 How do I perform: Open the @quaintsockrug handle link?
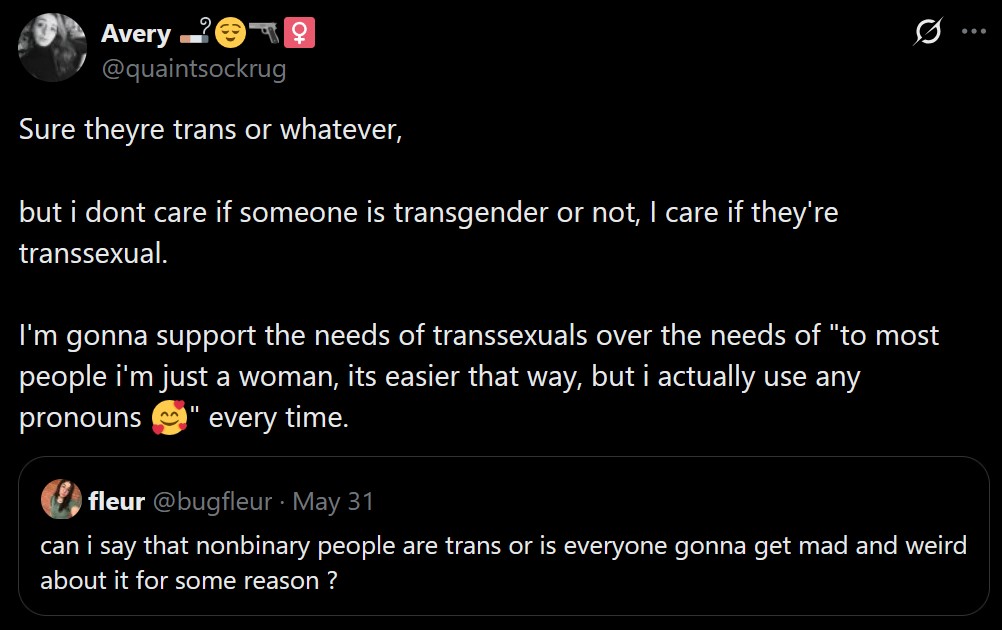194,68
